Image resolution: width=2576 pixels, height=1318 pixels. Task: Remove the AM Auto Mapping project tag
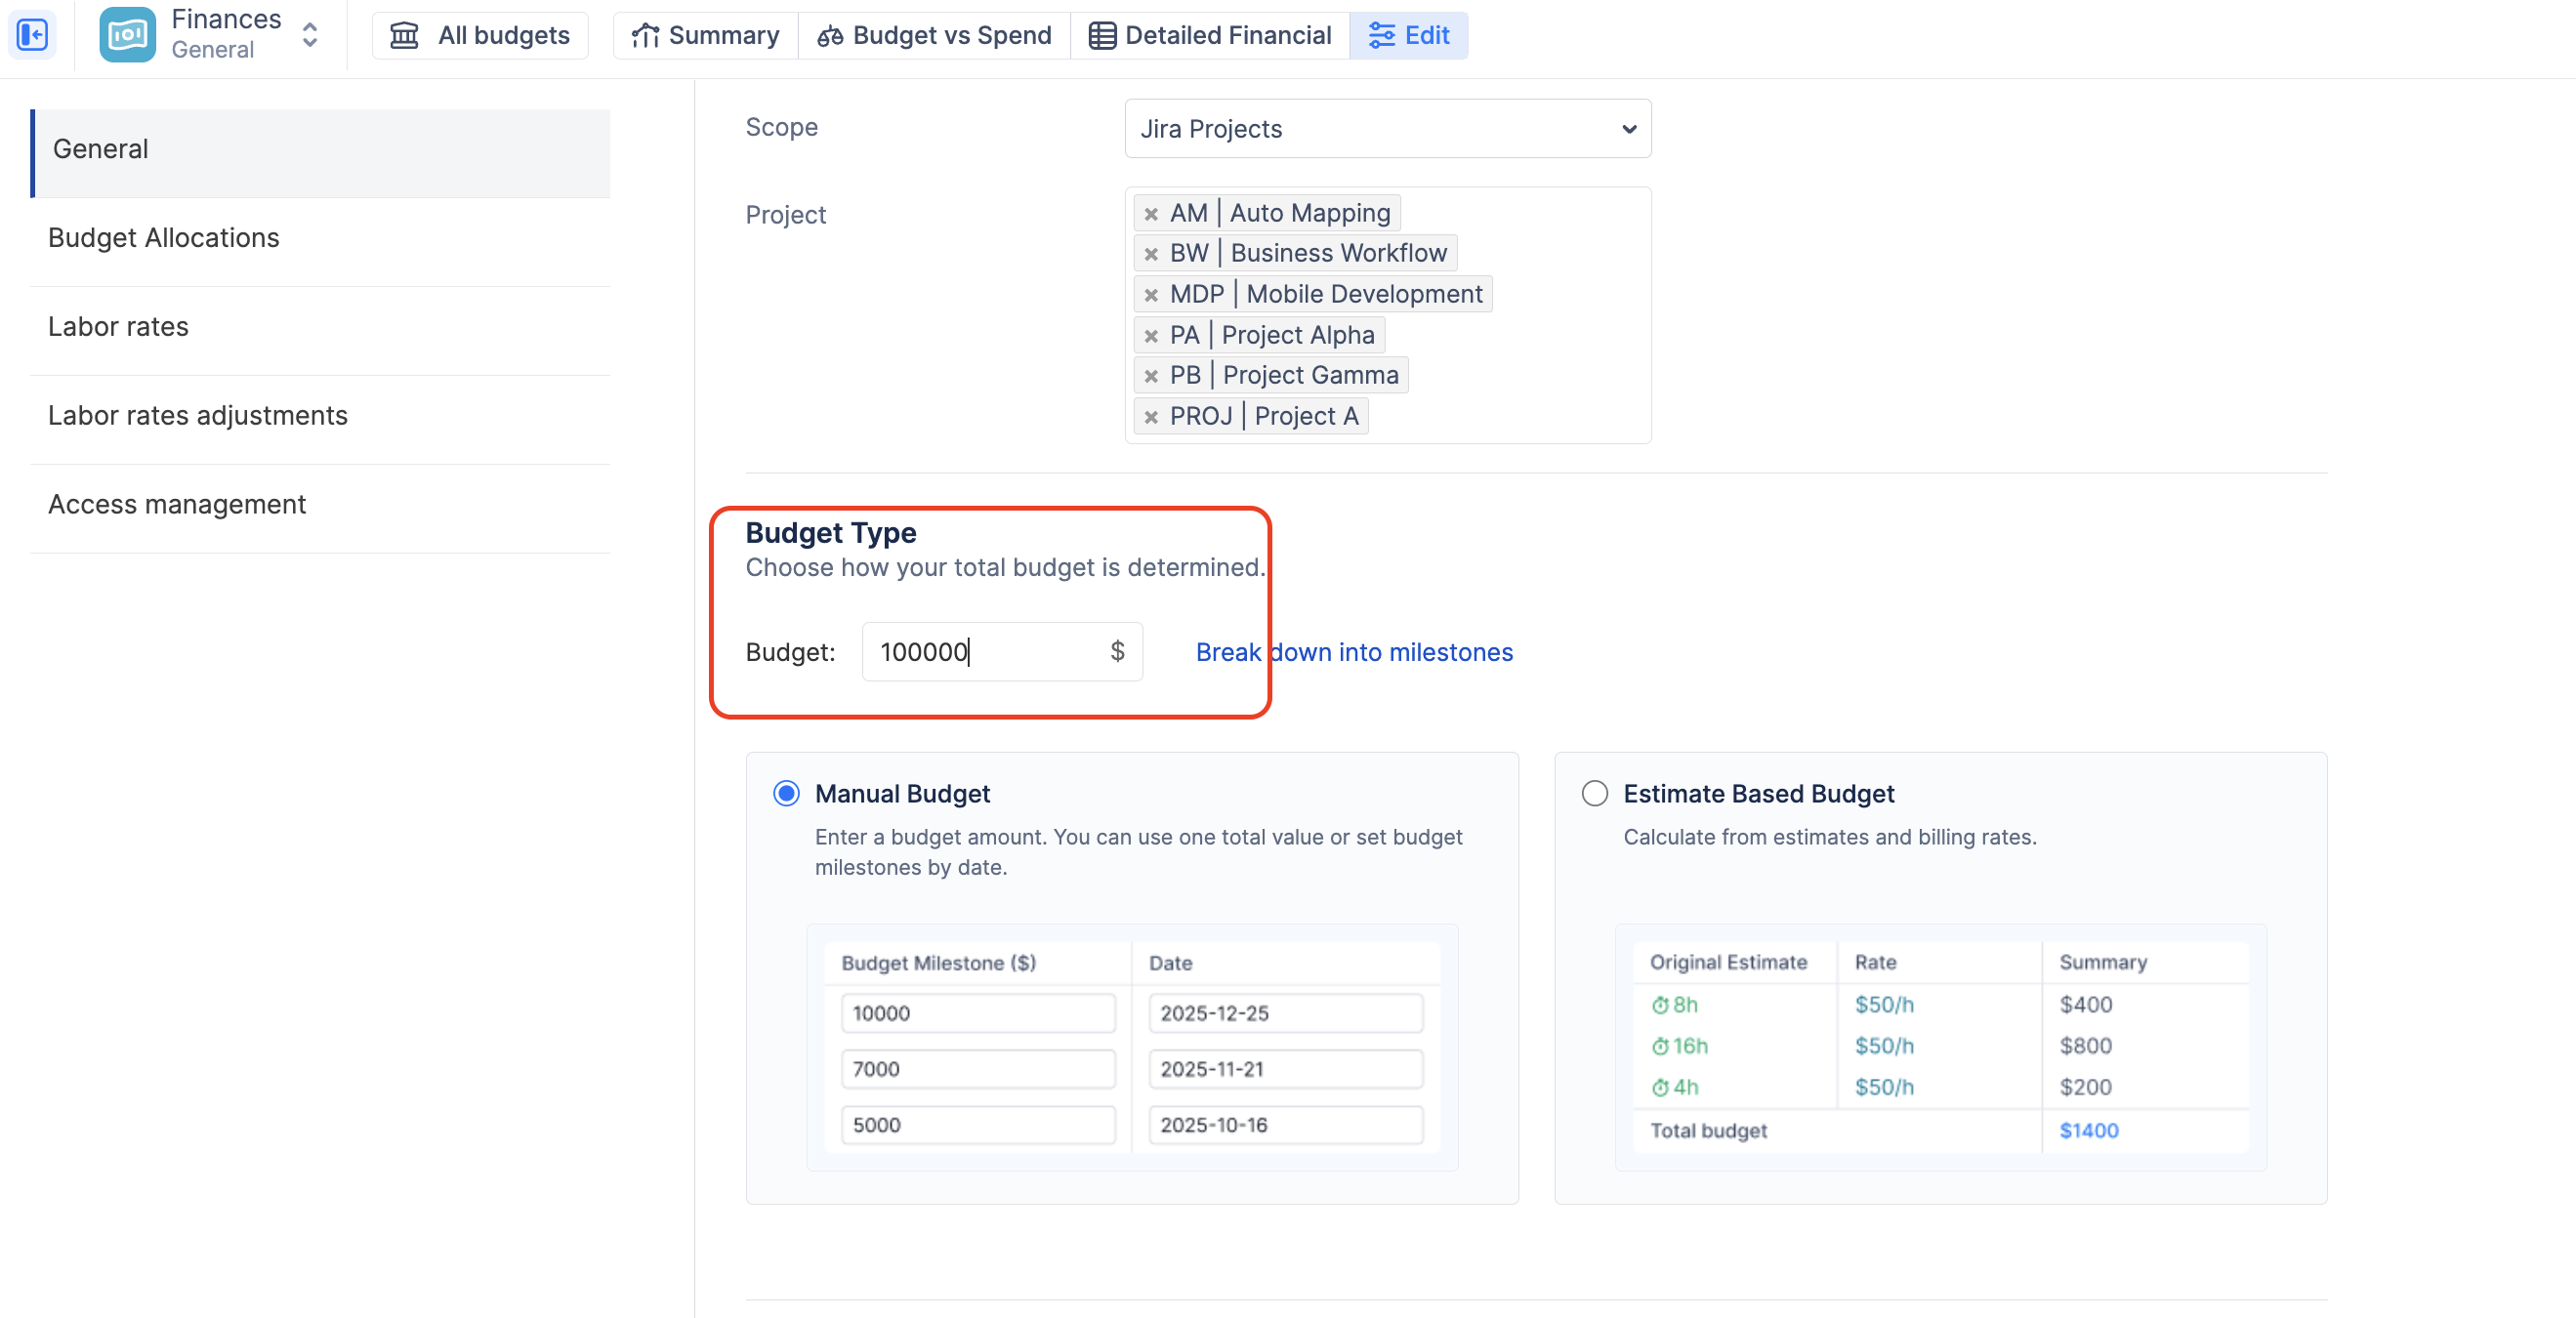(1151, 214)
